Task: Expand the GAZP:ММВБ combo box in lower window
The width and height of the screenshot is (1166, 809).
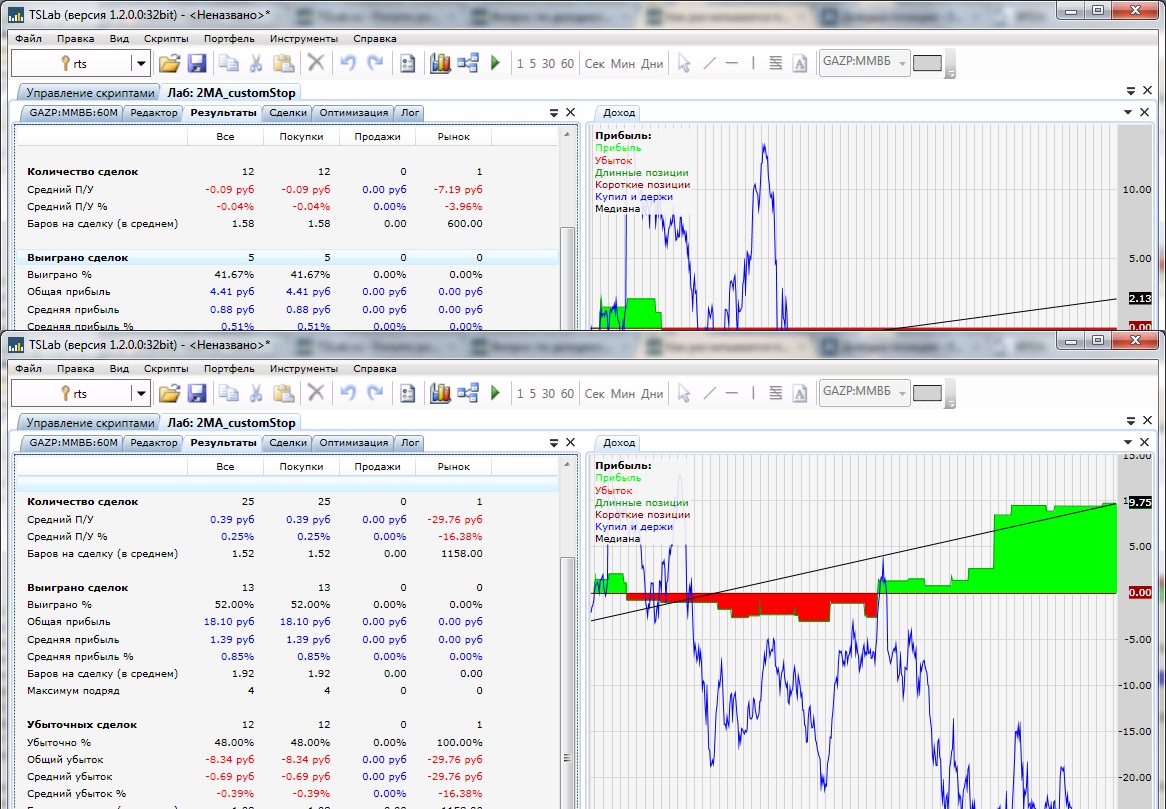Action: coord(903,394)
